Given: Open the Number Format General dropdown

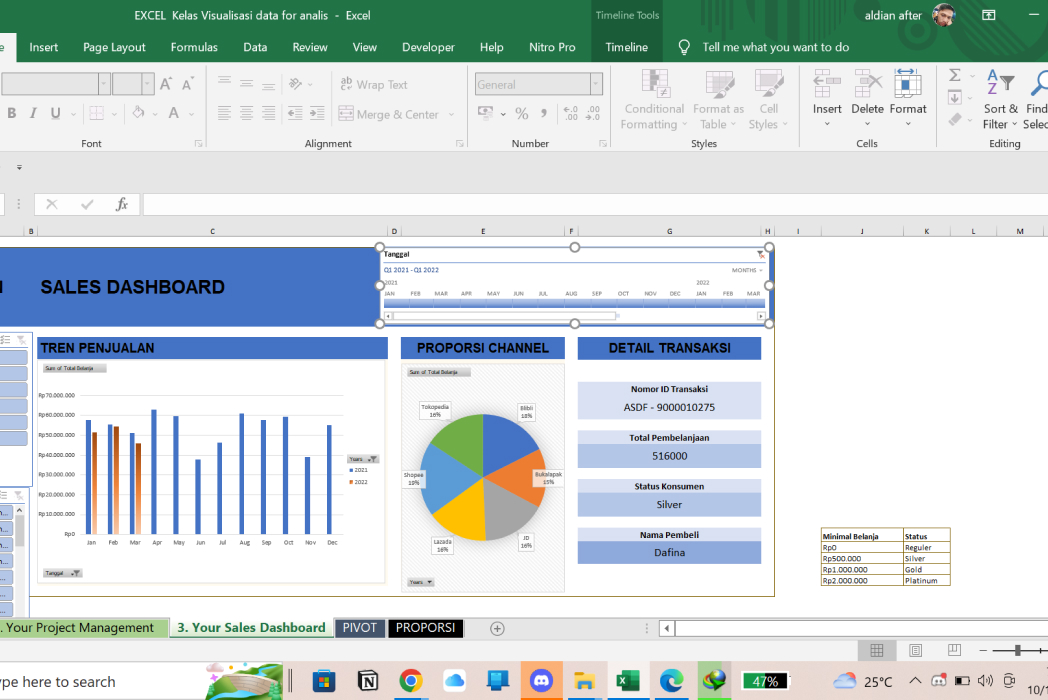Looking at the screenshot, I should pos(596,84).
